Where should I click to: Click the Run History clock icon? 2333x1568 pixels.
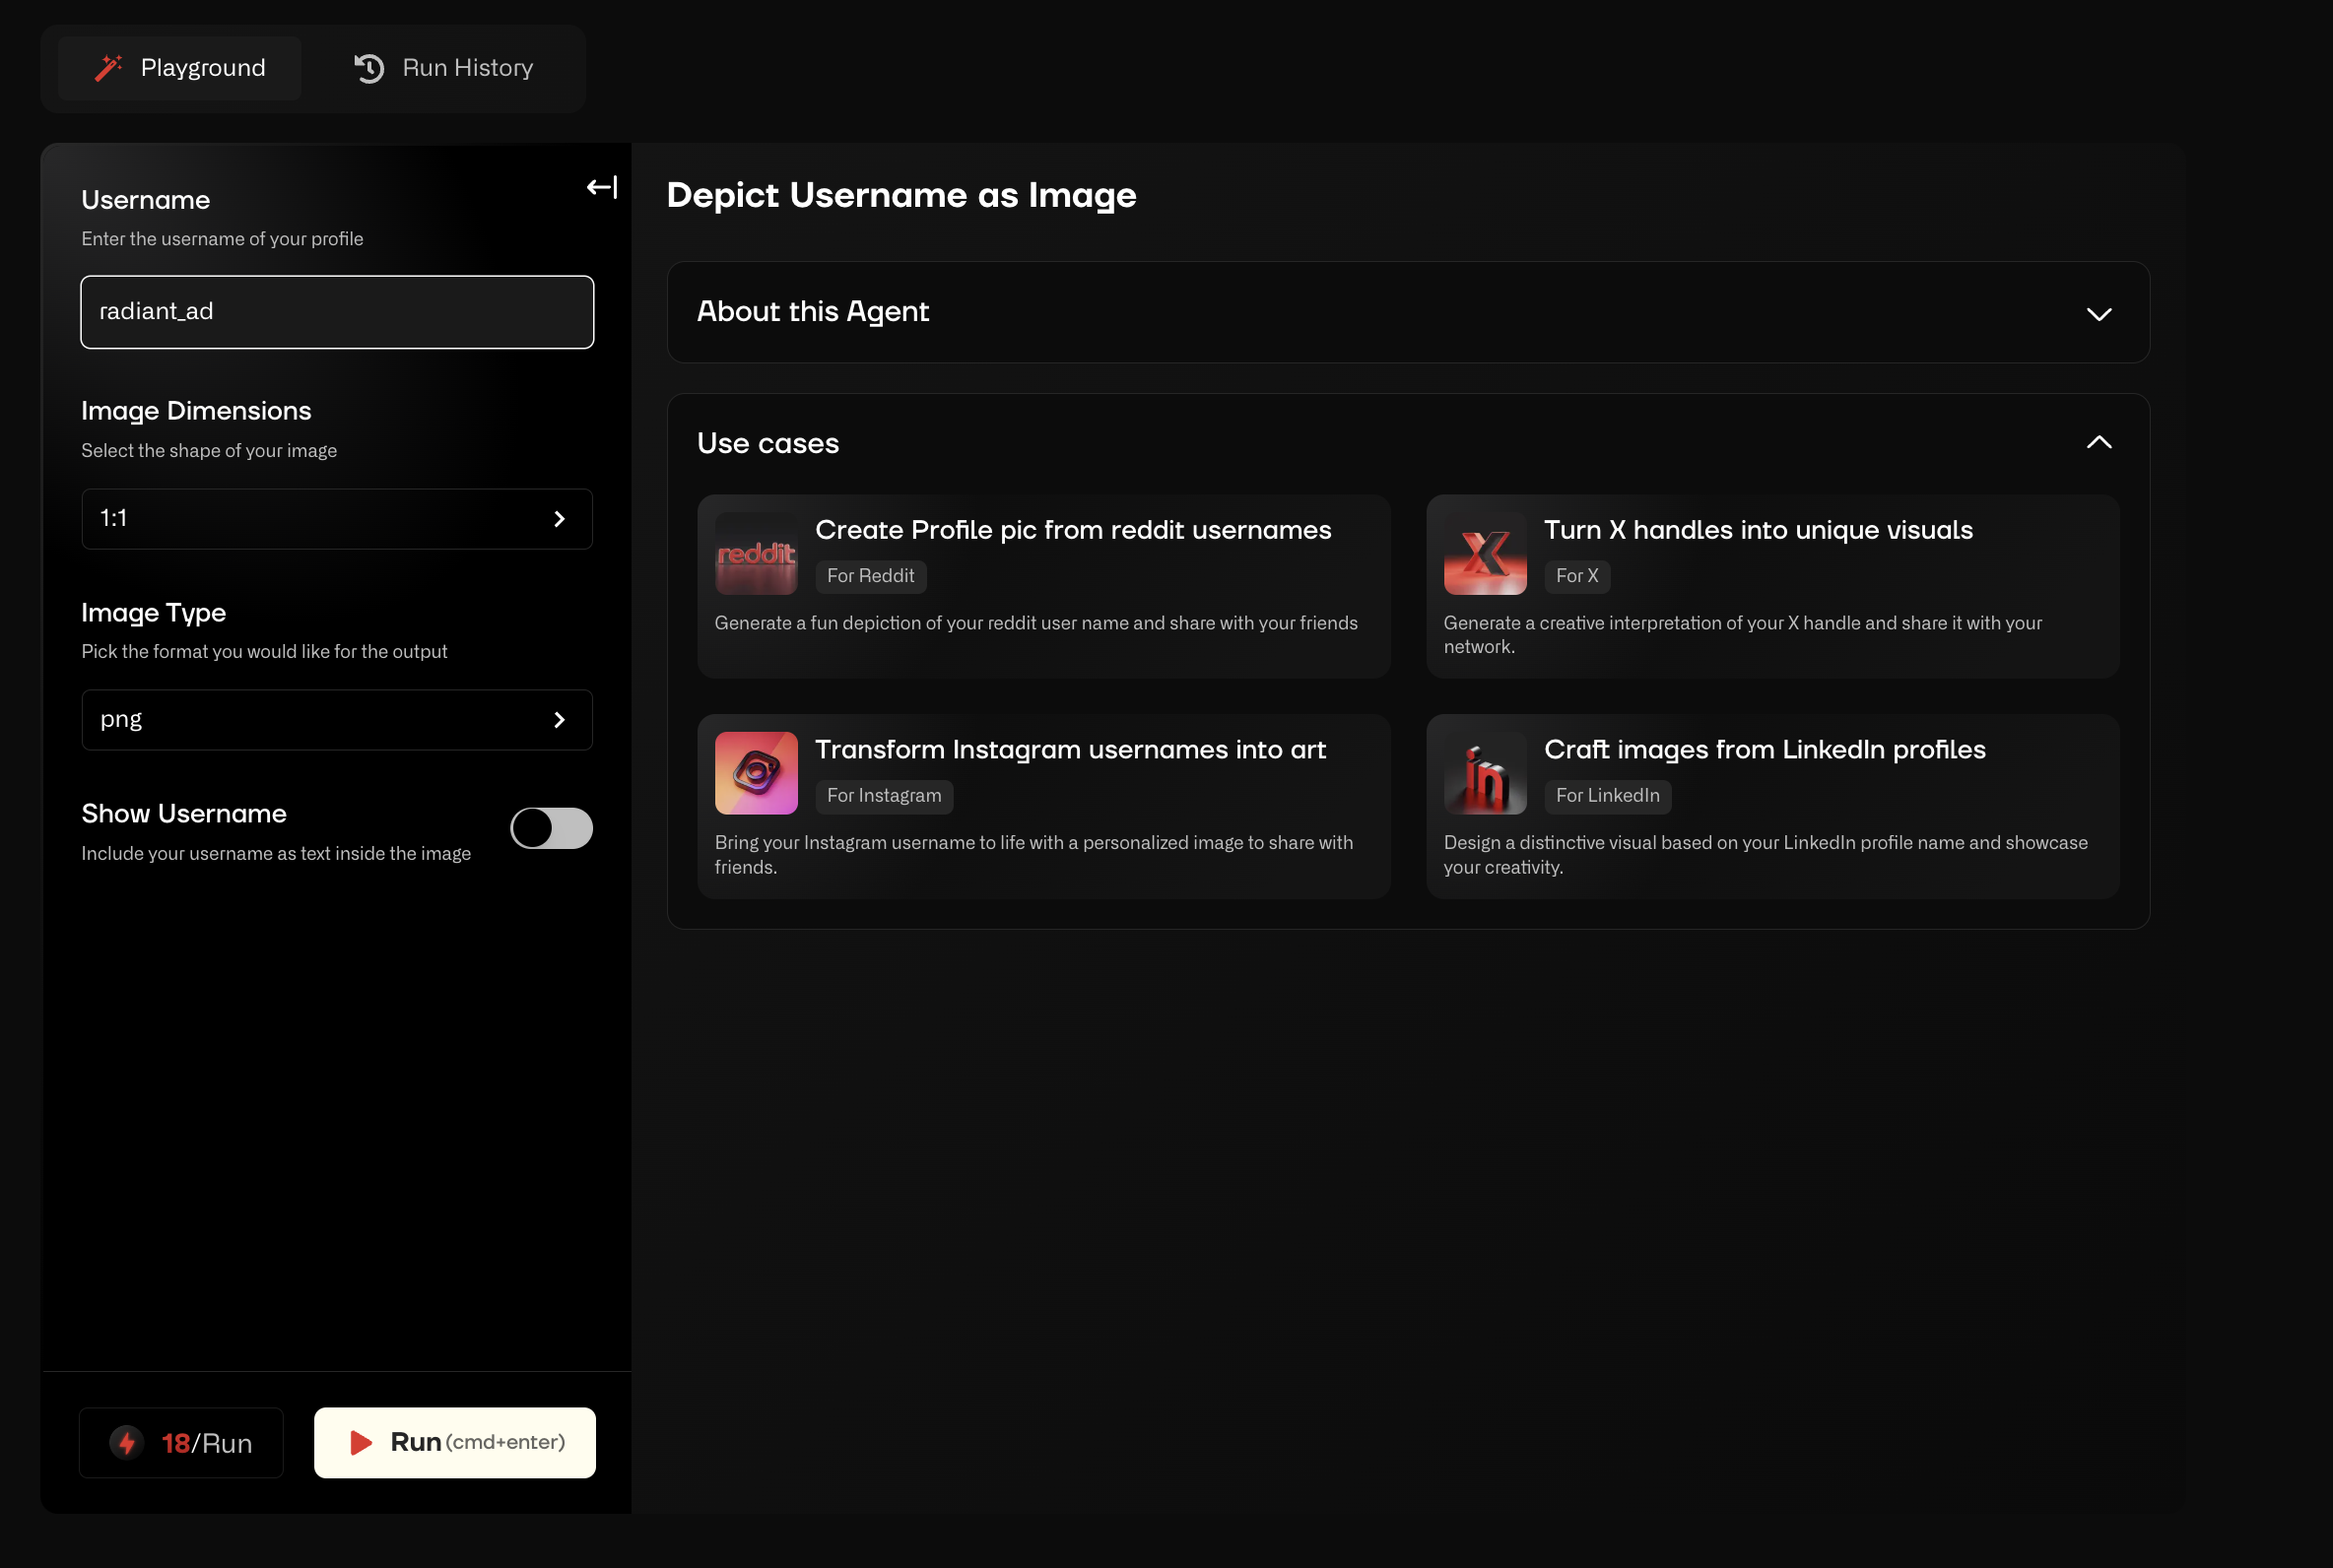coord(369,68)
